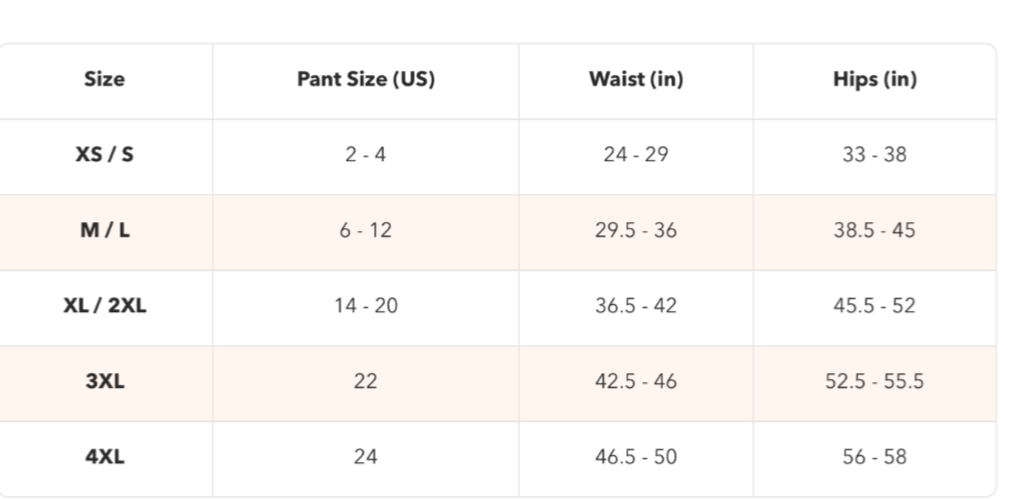
Task: Click hips 52.5 - 55.5 cell
Action: click(874, 381)
